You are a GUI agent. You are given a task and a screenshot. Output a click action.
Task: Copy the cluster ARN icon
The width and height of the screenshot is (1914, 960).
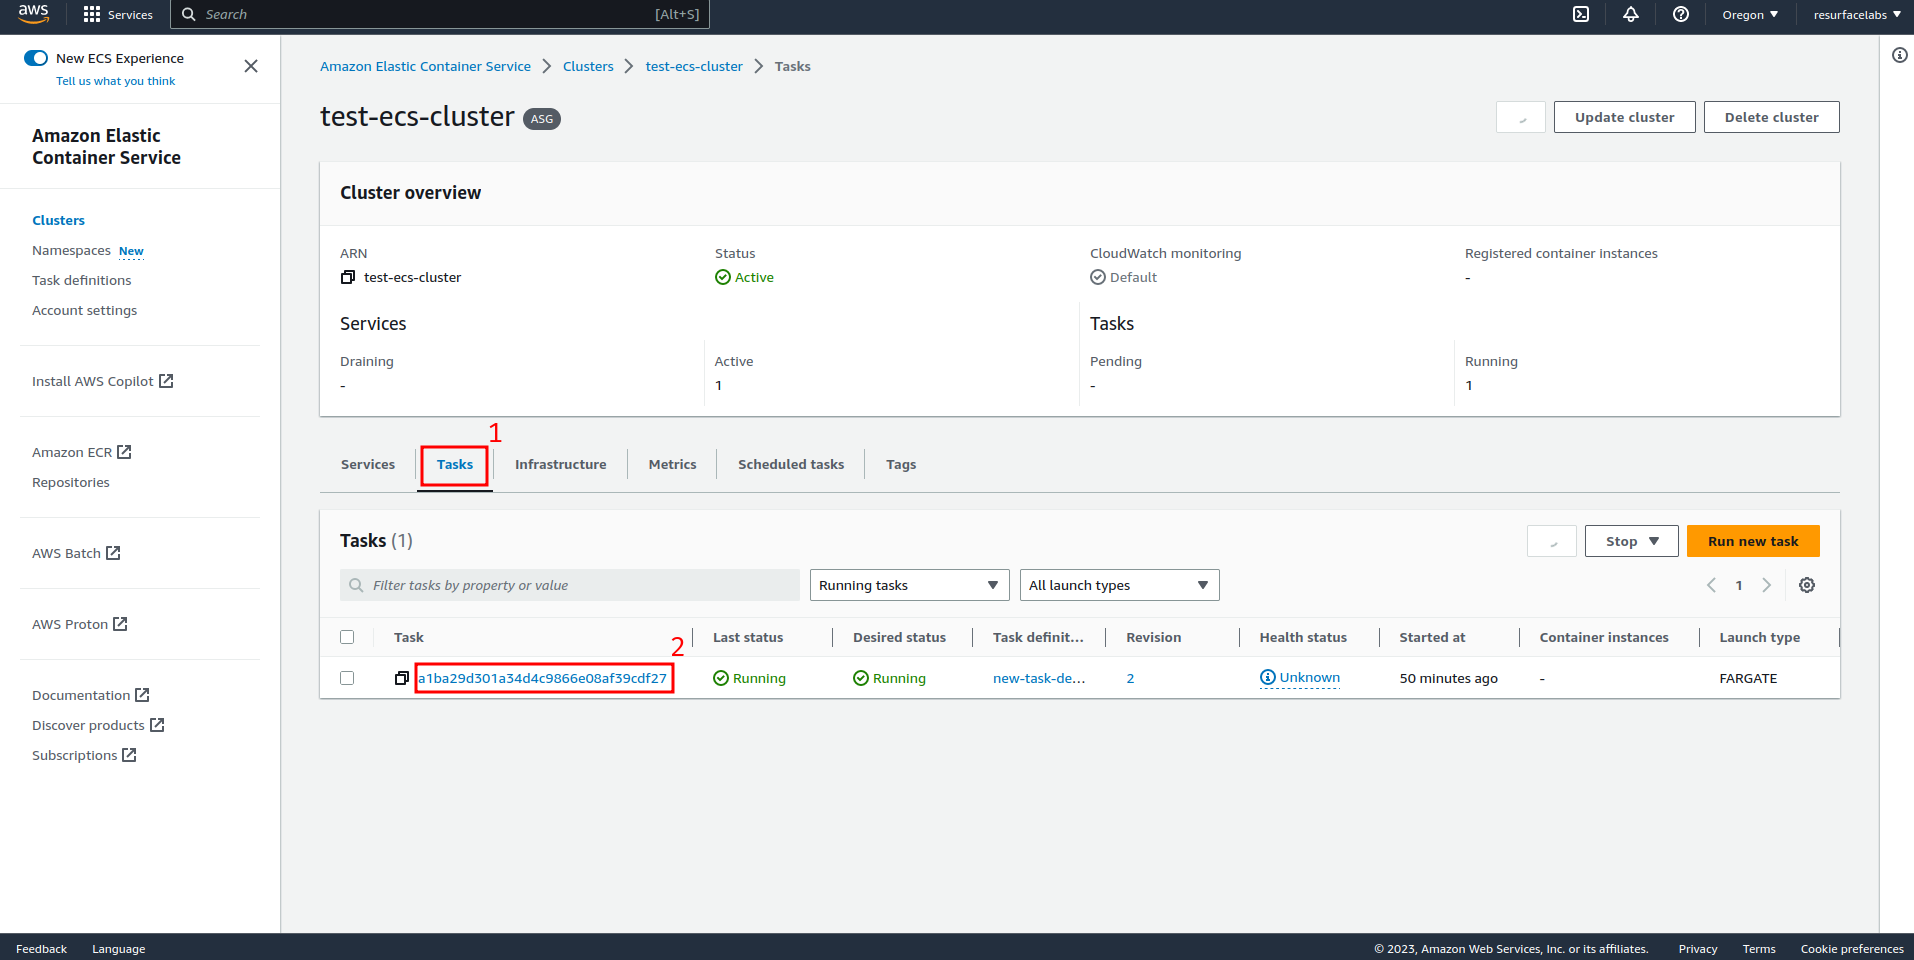[348, 277]
